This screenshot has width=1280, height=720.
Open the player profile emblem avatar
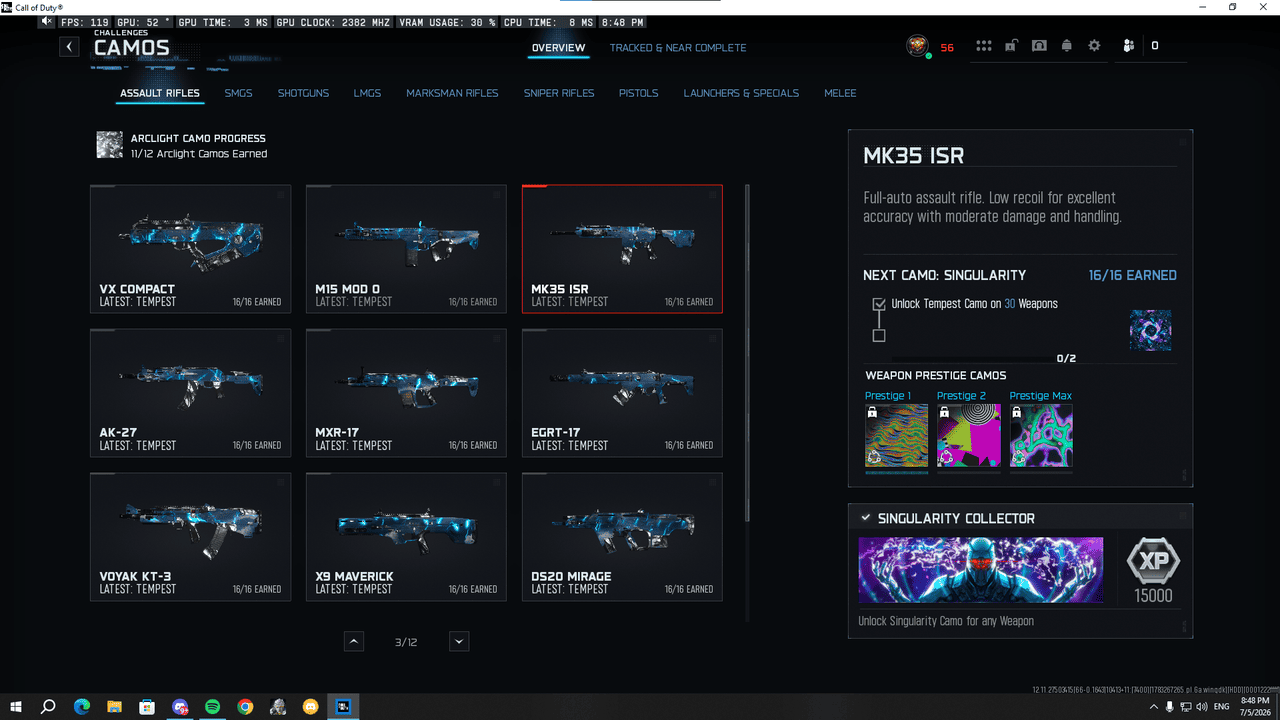pyautogui.click(x=916, y=46)
